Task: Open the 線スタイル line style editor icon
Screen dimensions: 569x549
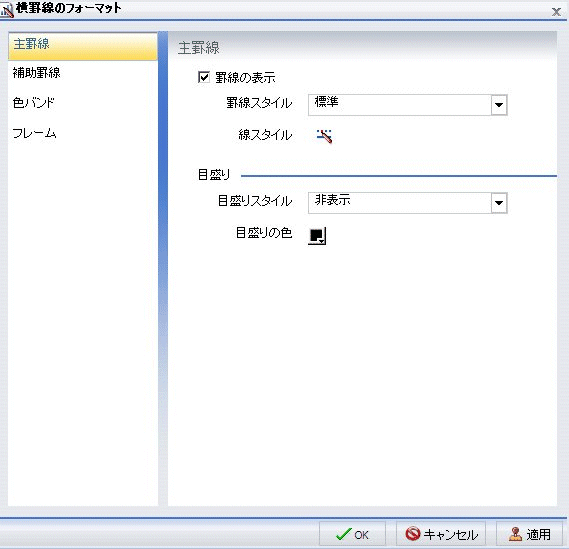Action: click(324, 136)
